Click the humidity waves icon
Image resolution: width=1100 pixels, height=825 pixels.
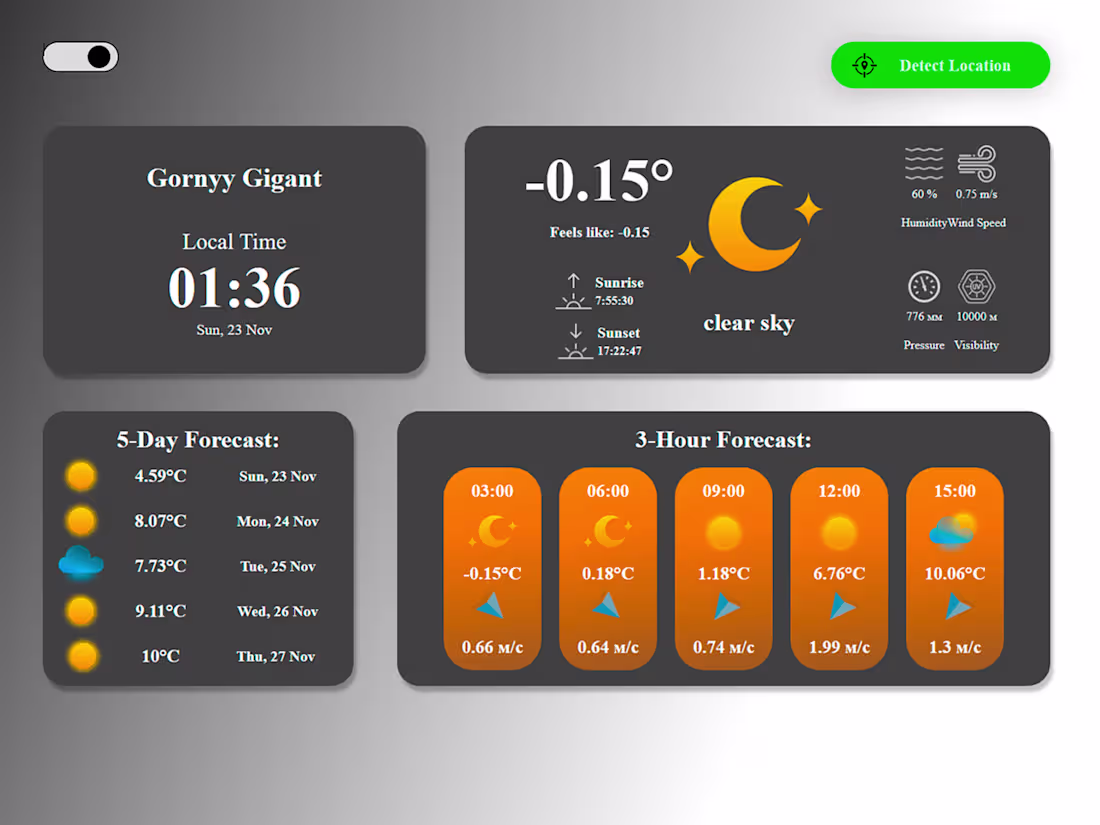coord(924,165)
